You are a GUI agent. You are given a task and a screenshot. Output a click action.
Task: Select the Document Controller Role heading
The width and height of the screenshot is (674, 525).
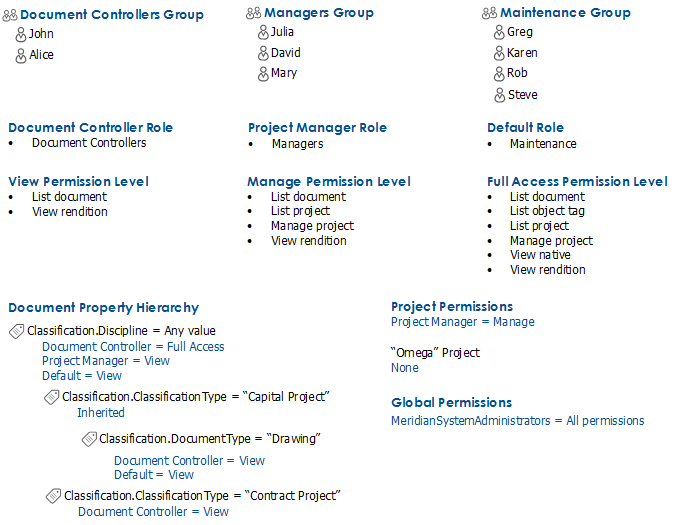(91, 128)
